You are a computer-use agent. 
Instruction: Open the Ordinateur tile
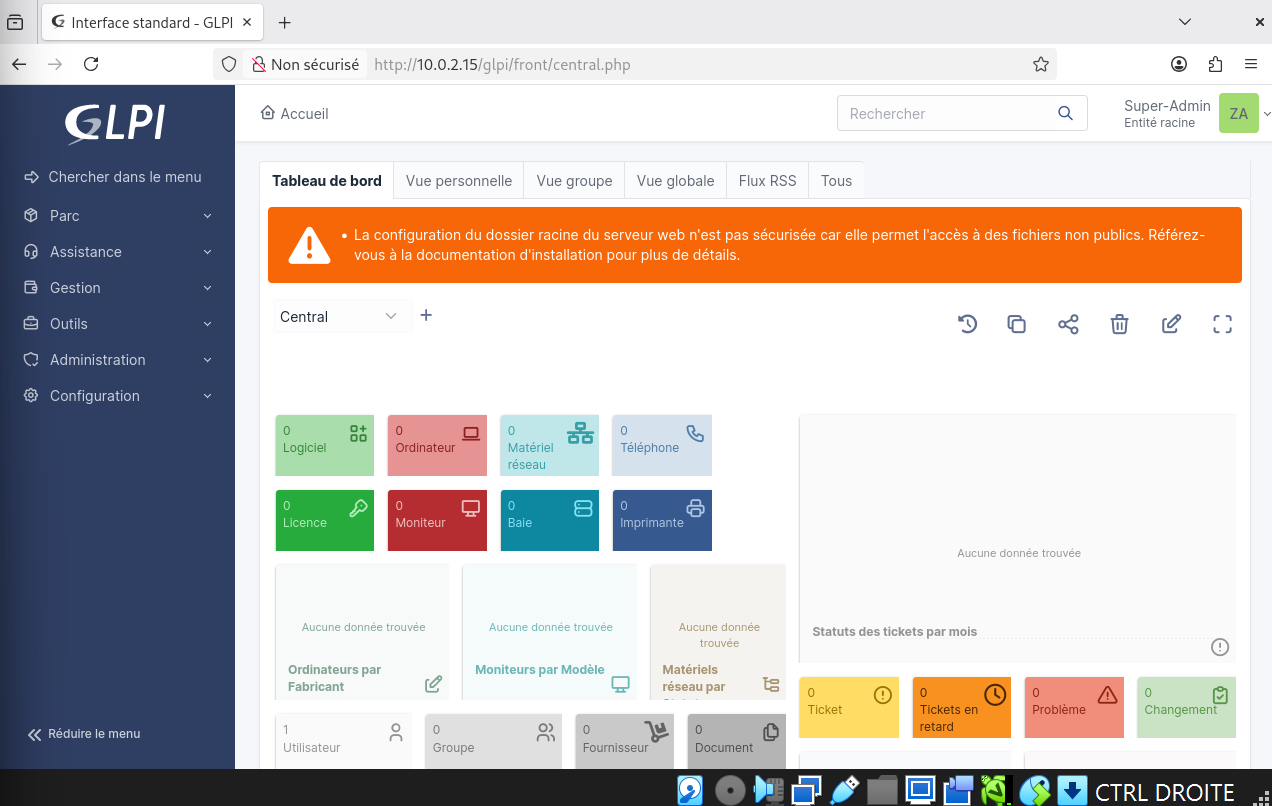click(437, 445)
